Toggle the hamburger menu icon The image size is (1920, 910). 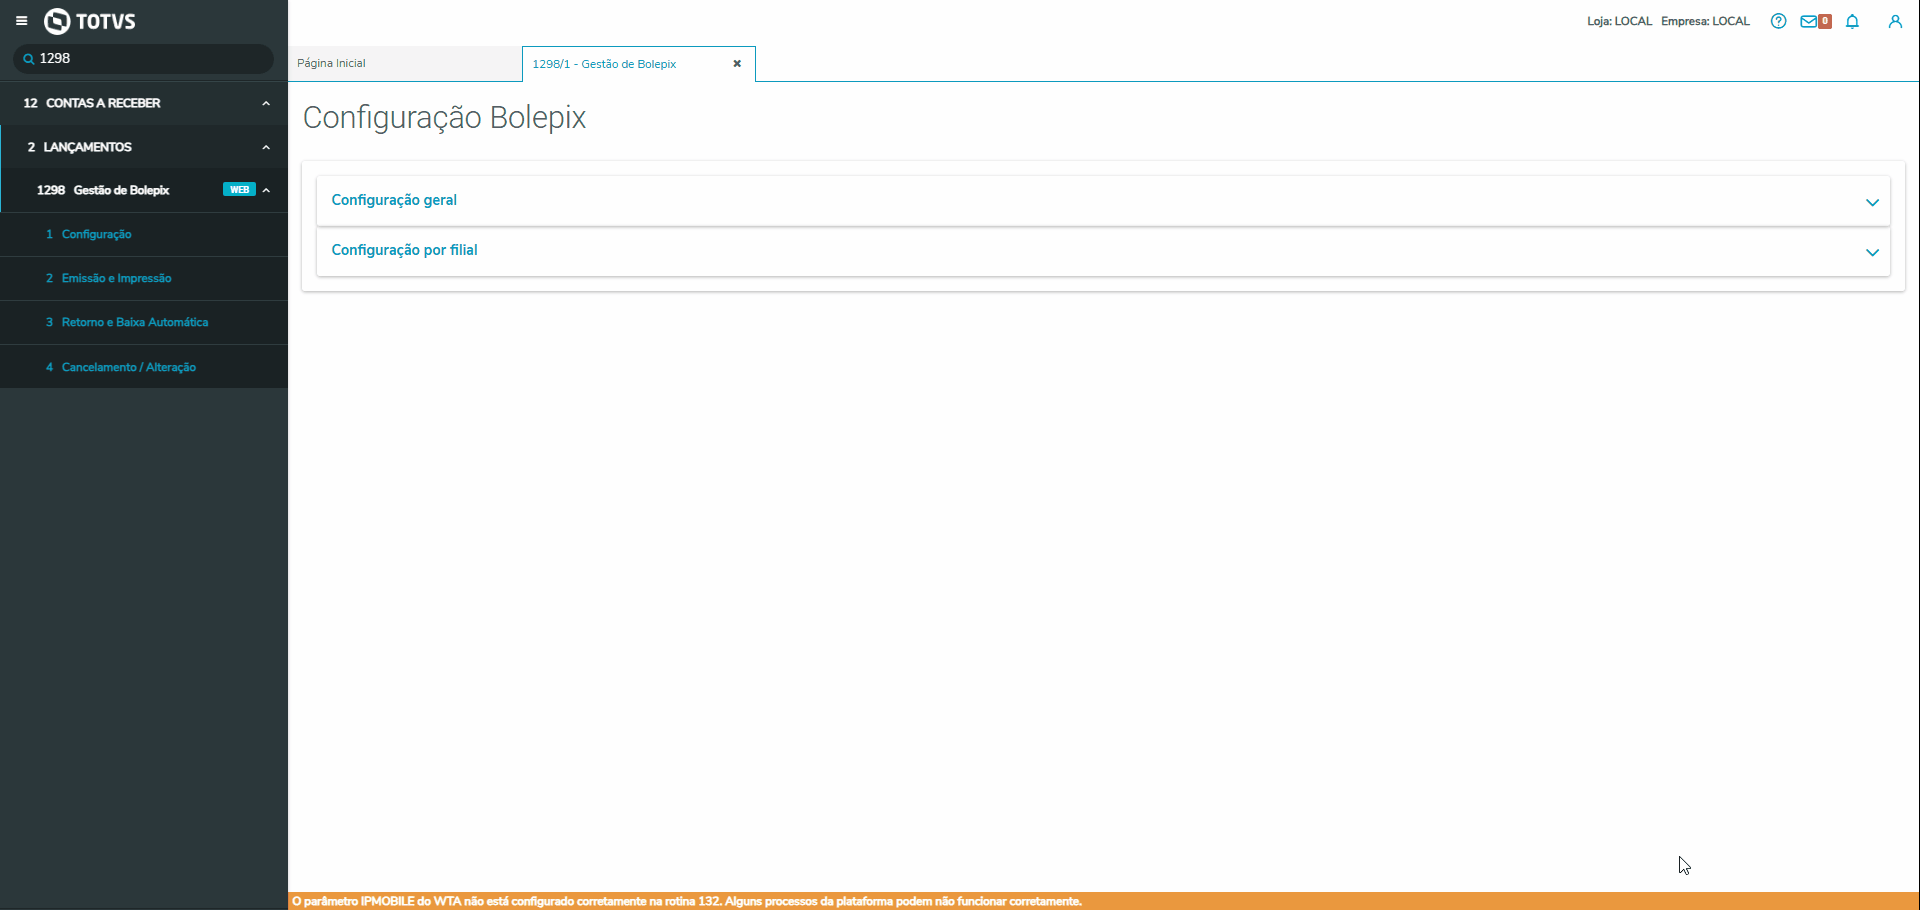tap(21, 21)
